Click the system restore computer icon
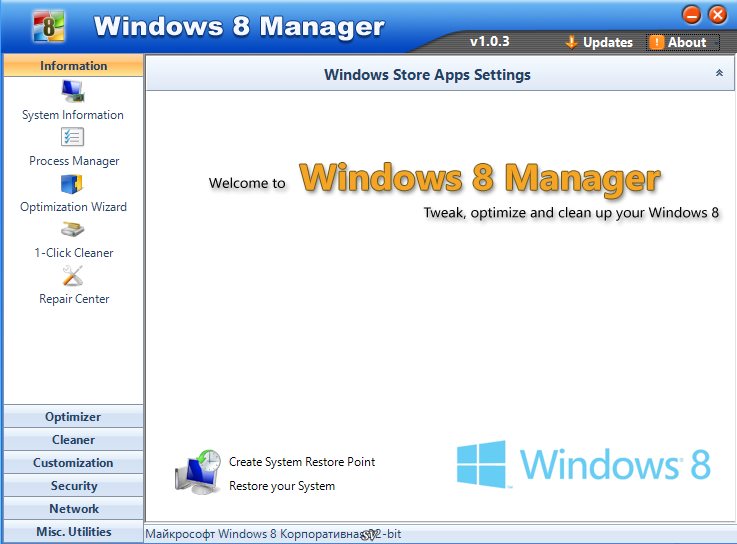 coord(198,472)
